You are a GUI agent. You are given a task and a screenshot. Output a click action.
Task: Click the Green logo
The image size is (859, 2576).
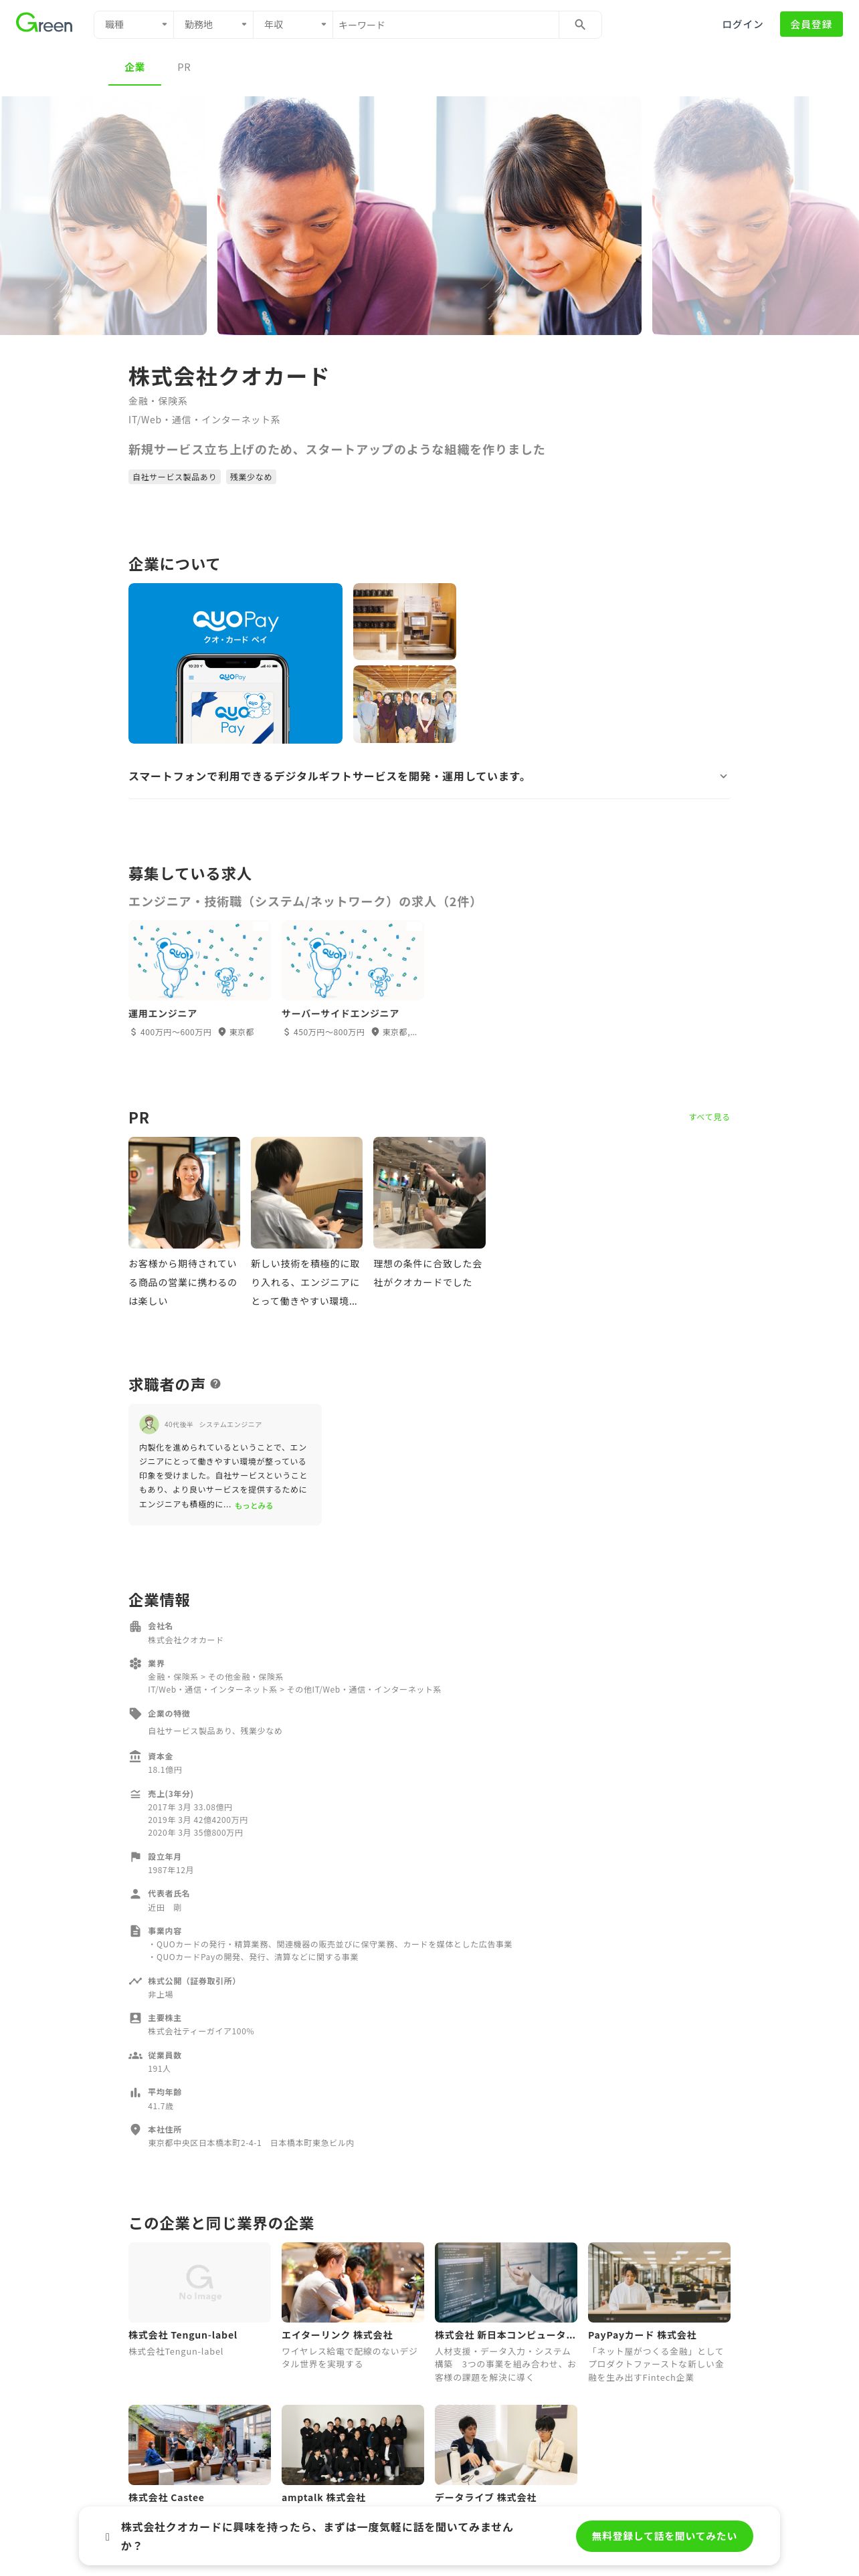tap(44, 24)
